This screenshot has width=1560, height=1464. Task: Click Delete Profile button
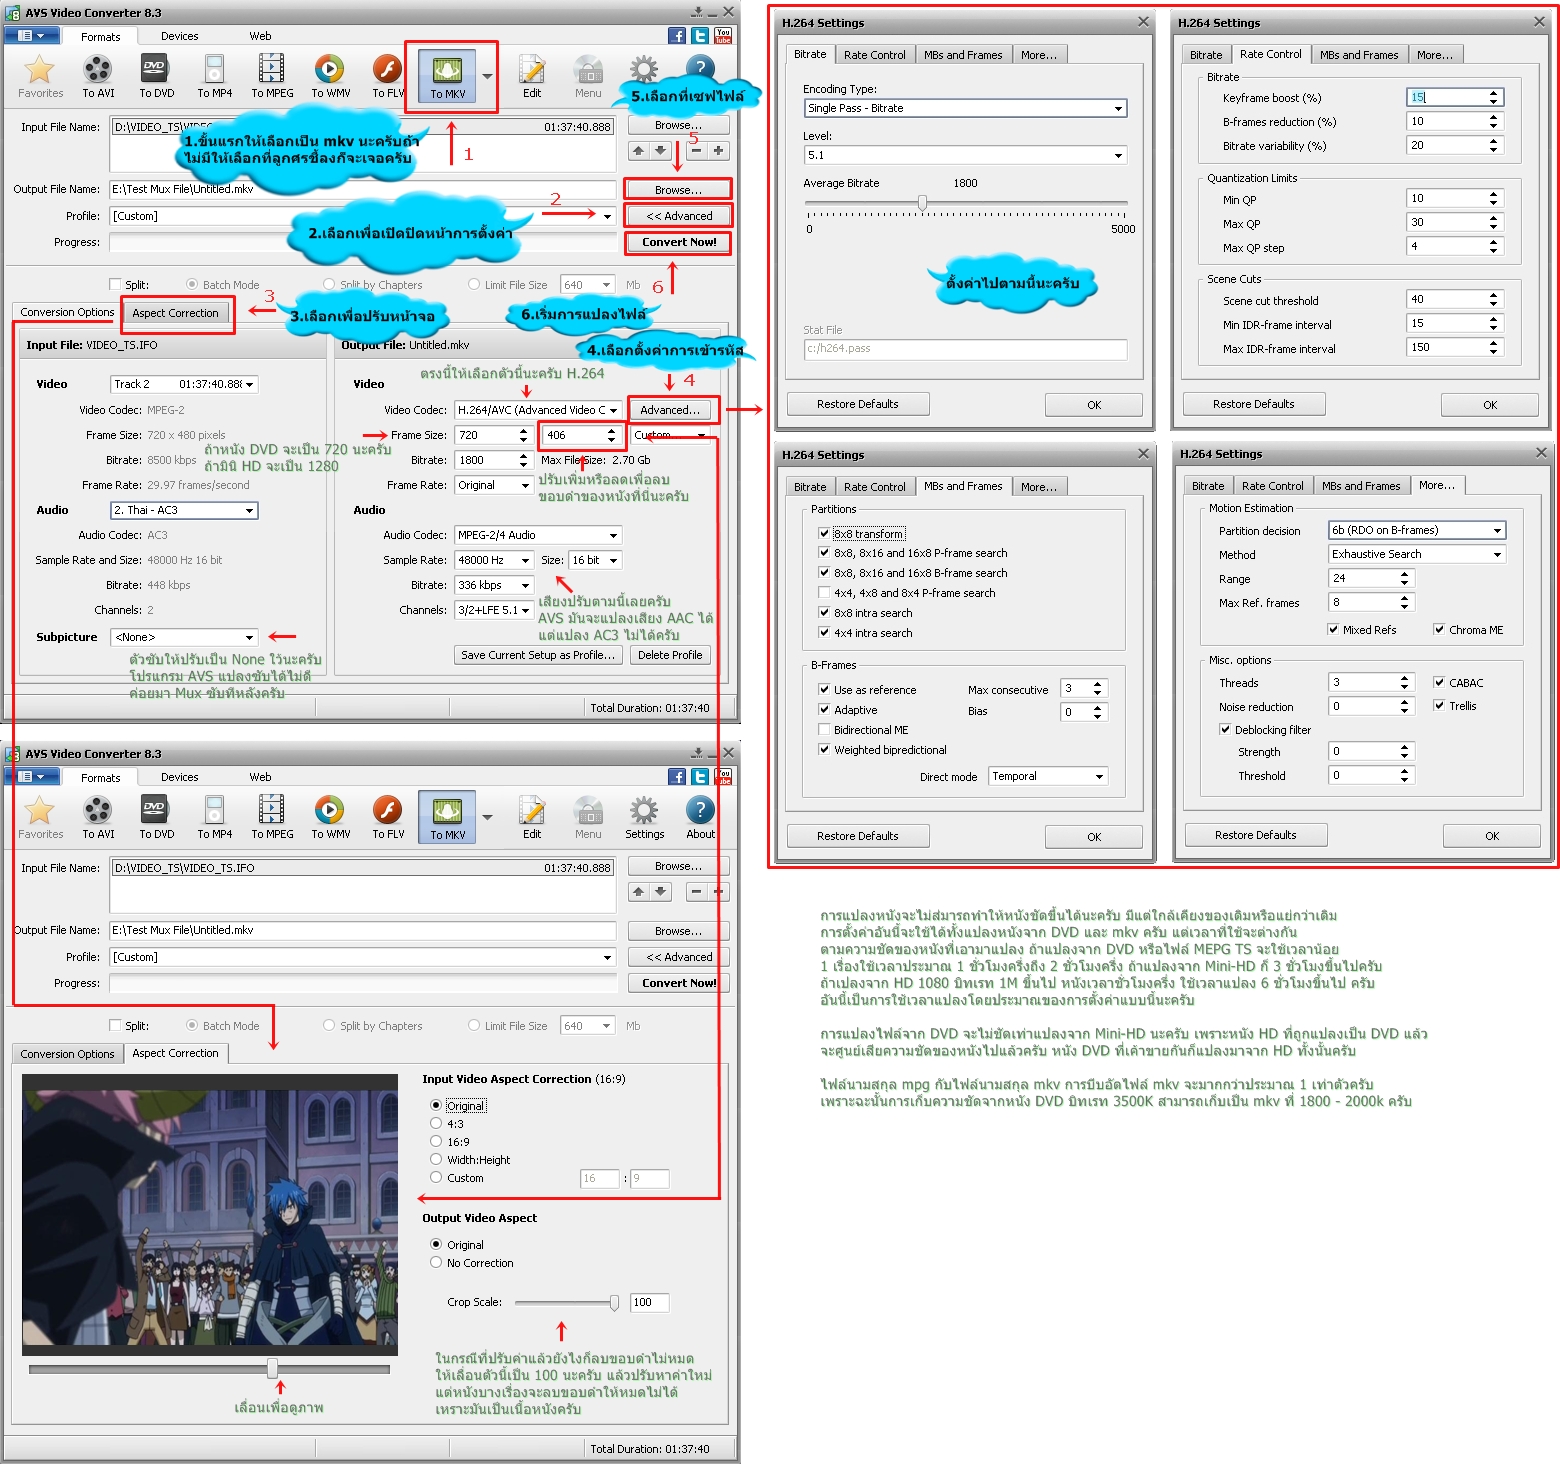pyautogui.click(x=670, y=655)
